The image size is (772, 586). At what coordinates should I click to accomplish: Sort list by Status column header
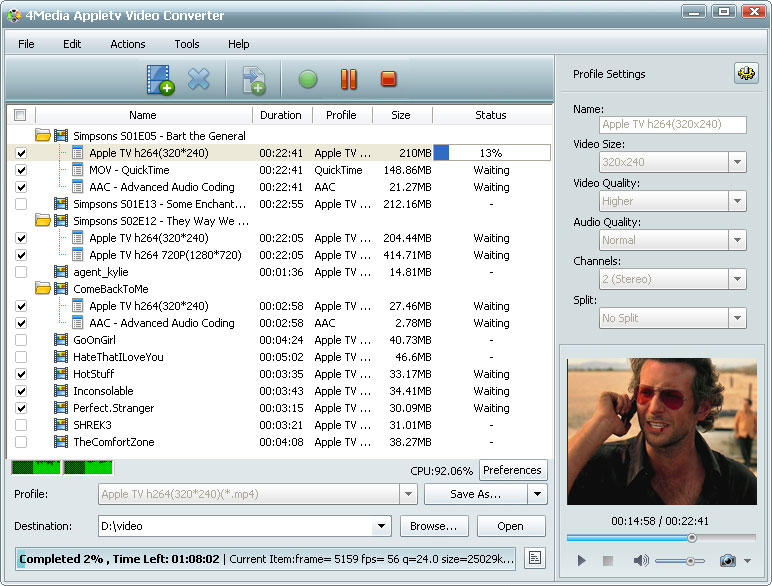(491, 115)
